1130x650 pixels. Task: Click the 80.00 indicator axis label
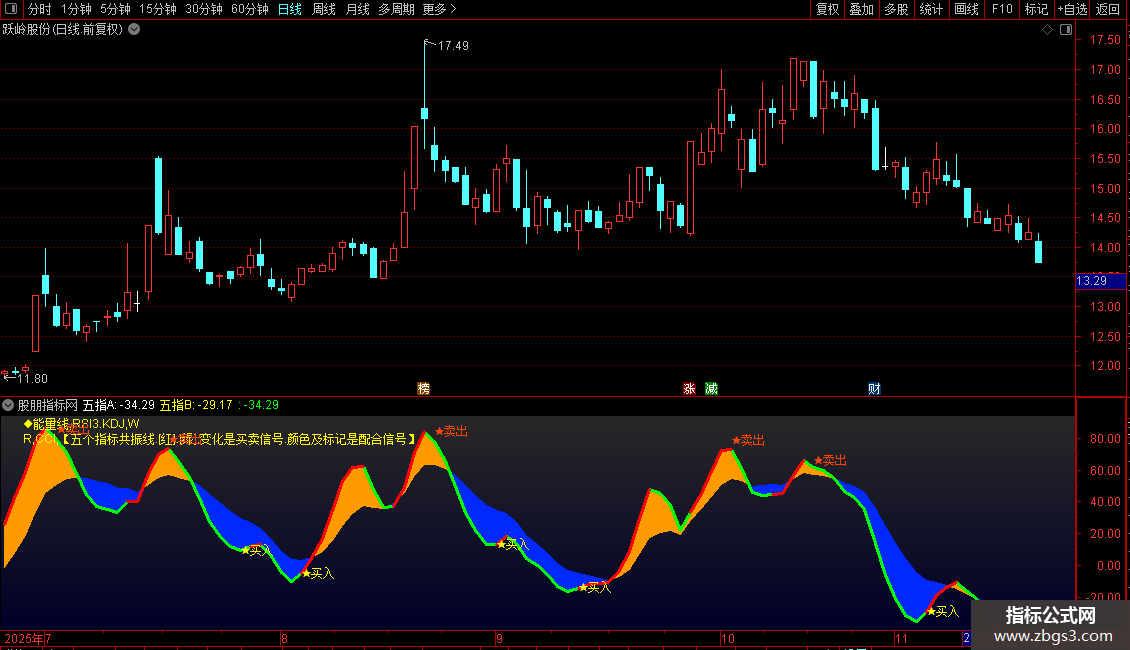(x=1105, y=438)
